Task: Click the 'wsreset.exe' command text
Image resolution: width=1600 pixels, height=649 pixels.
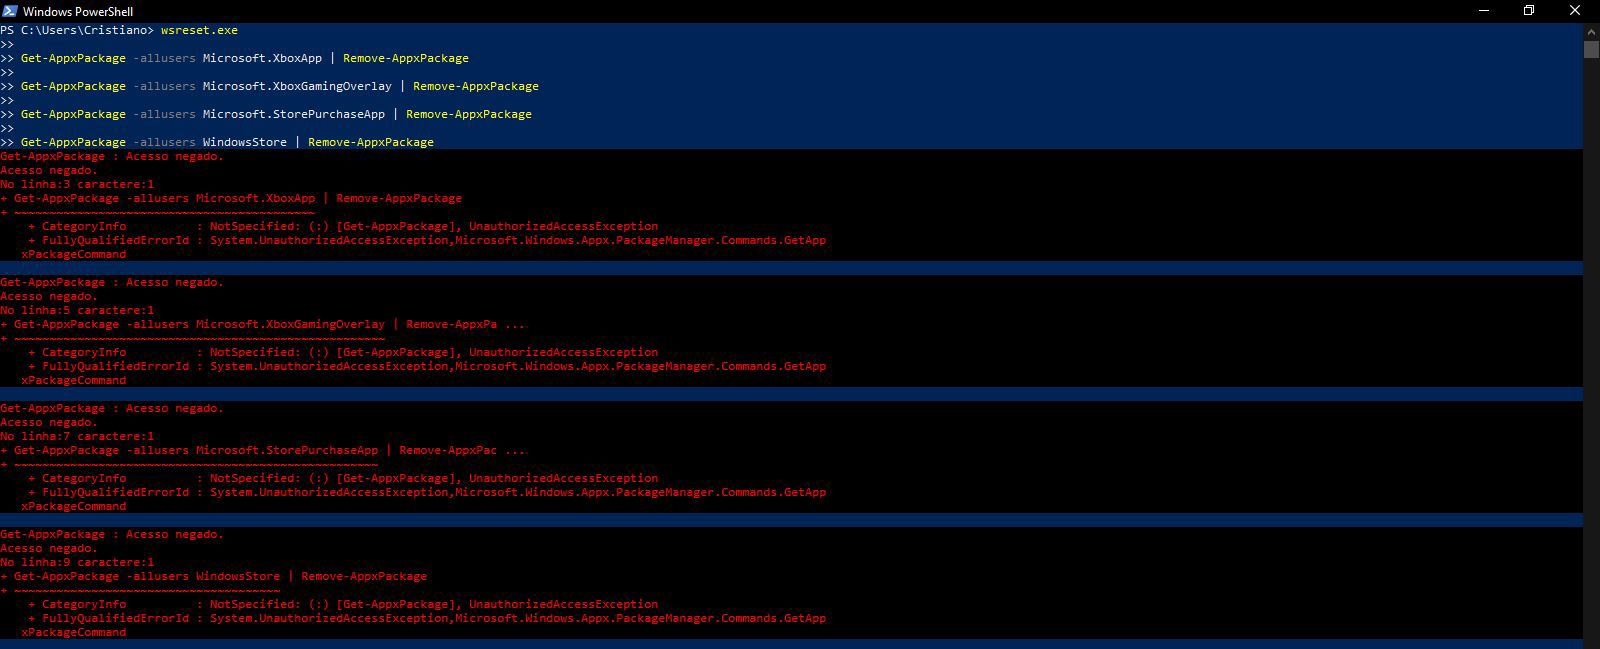Action: [199, 30]
